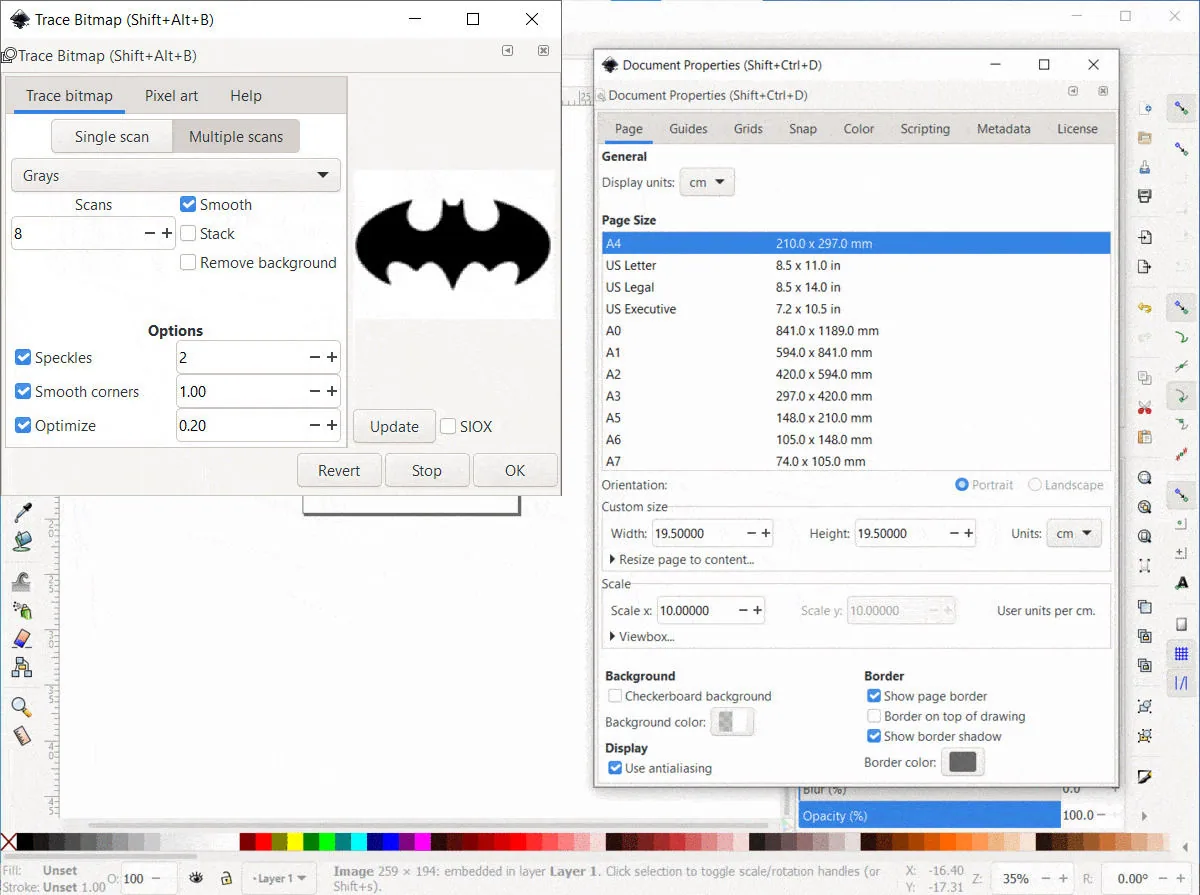1200x895 pixels.
Task: Select the Dropper color picker tool
Action: (x=21, y=513)
